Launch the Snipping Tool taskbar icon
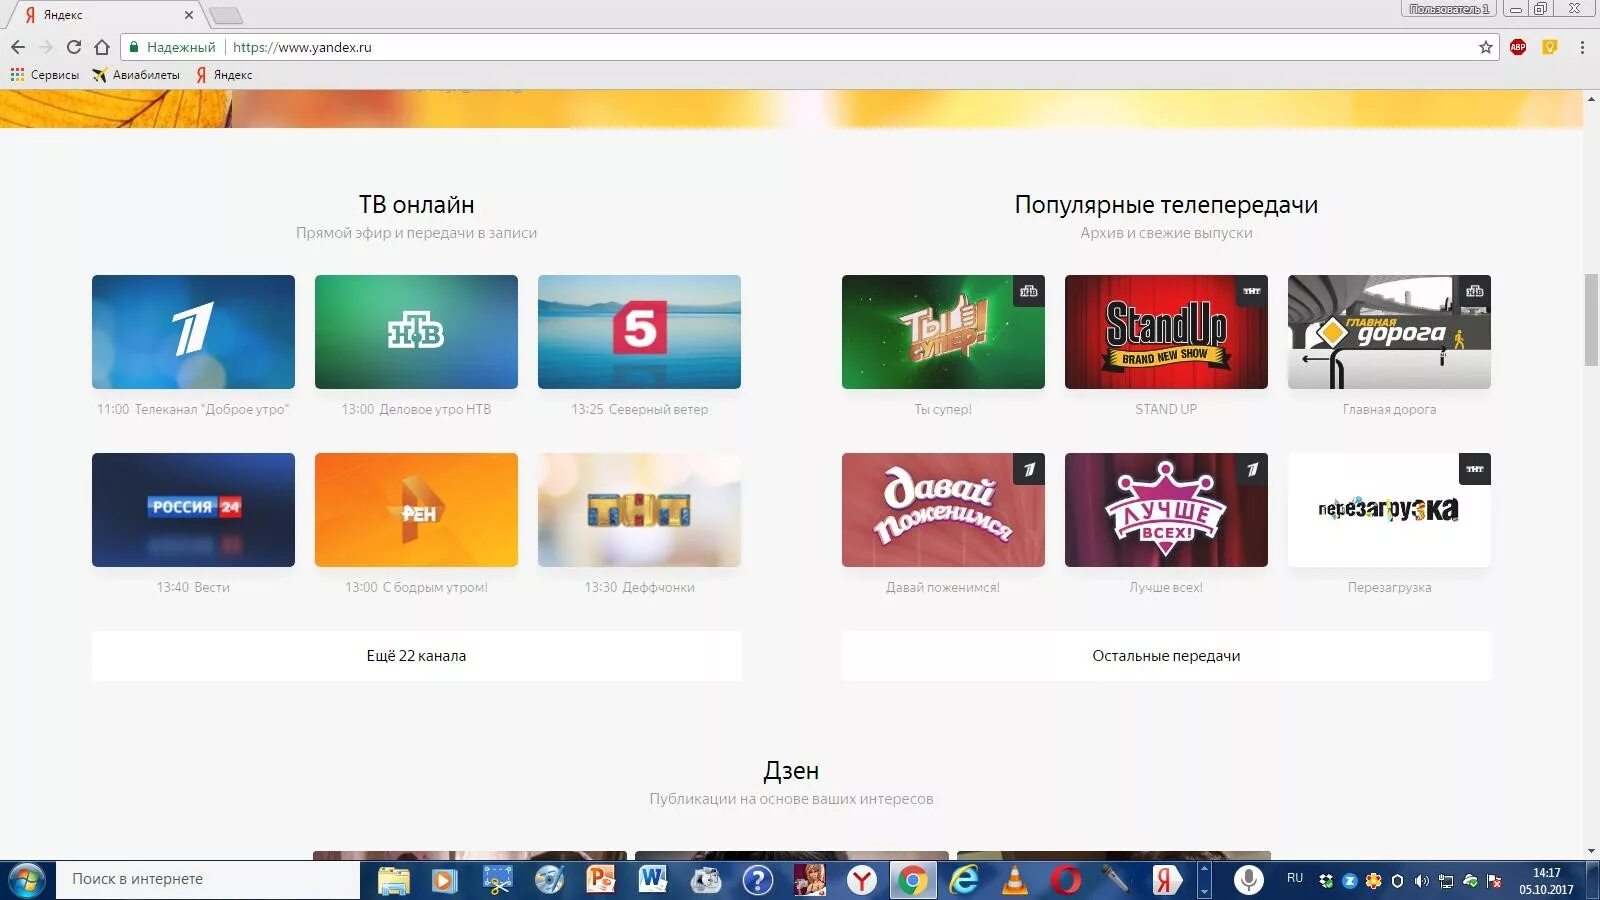The height and width of the screenshot is (900, 1600). point(497,880)
